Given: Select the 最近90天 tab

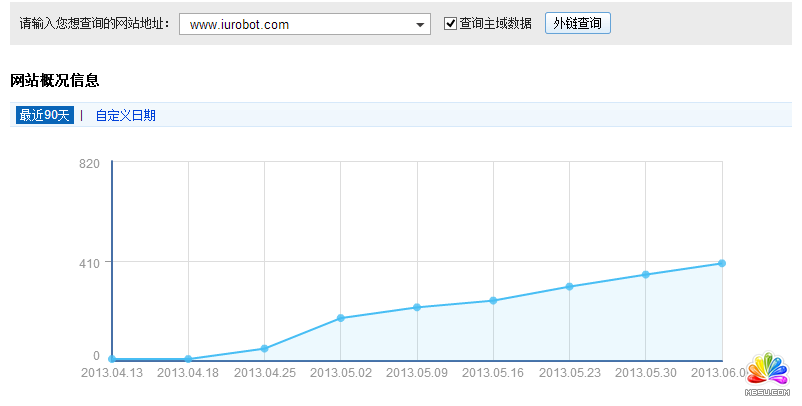Looking at the screenshot, I should [45, 115].
